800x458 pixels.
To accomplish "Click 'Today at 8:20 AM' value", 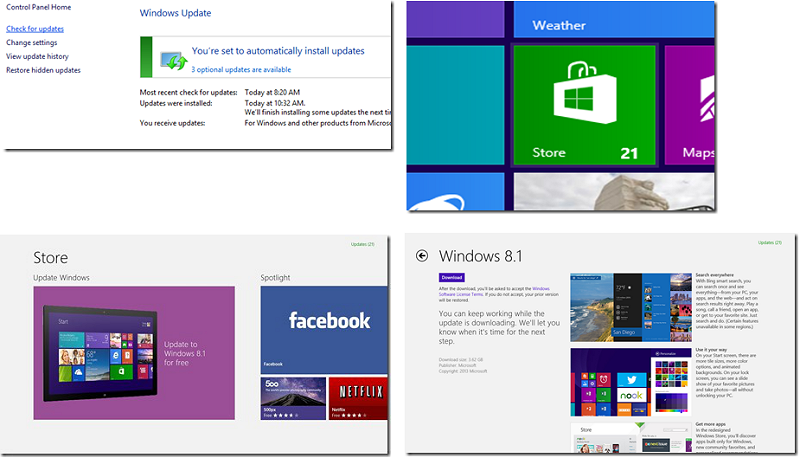I will pos(272,92).
